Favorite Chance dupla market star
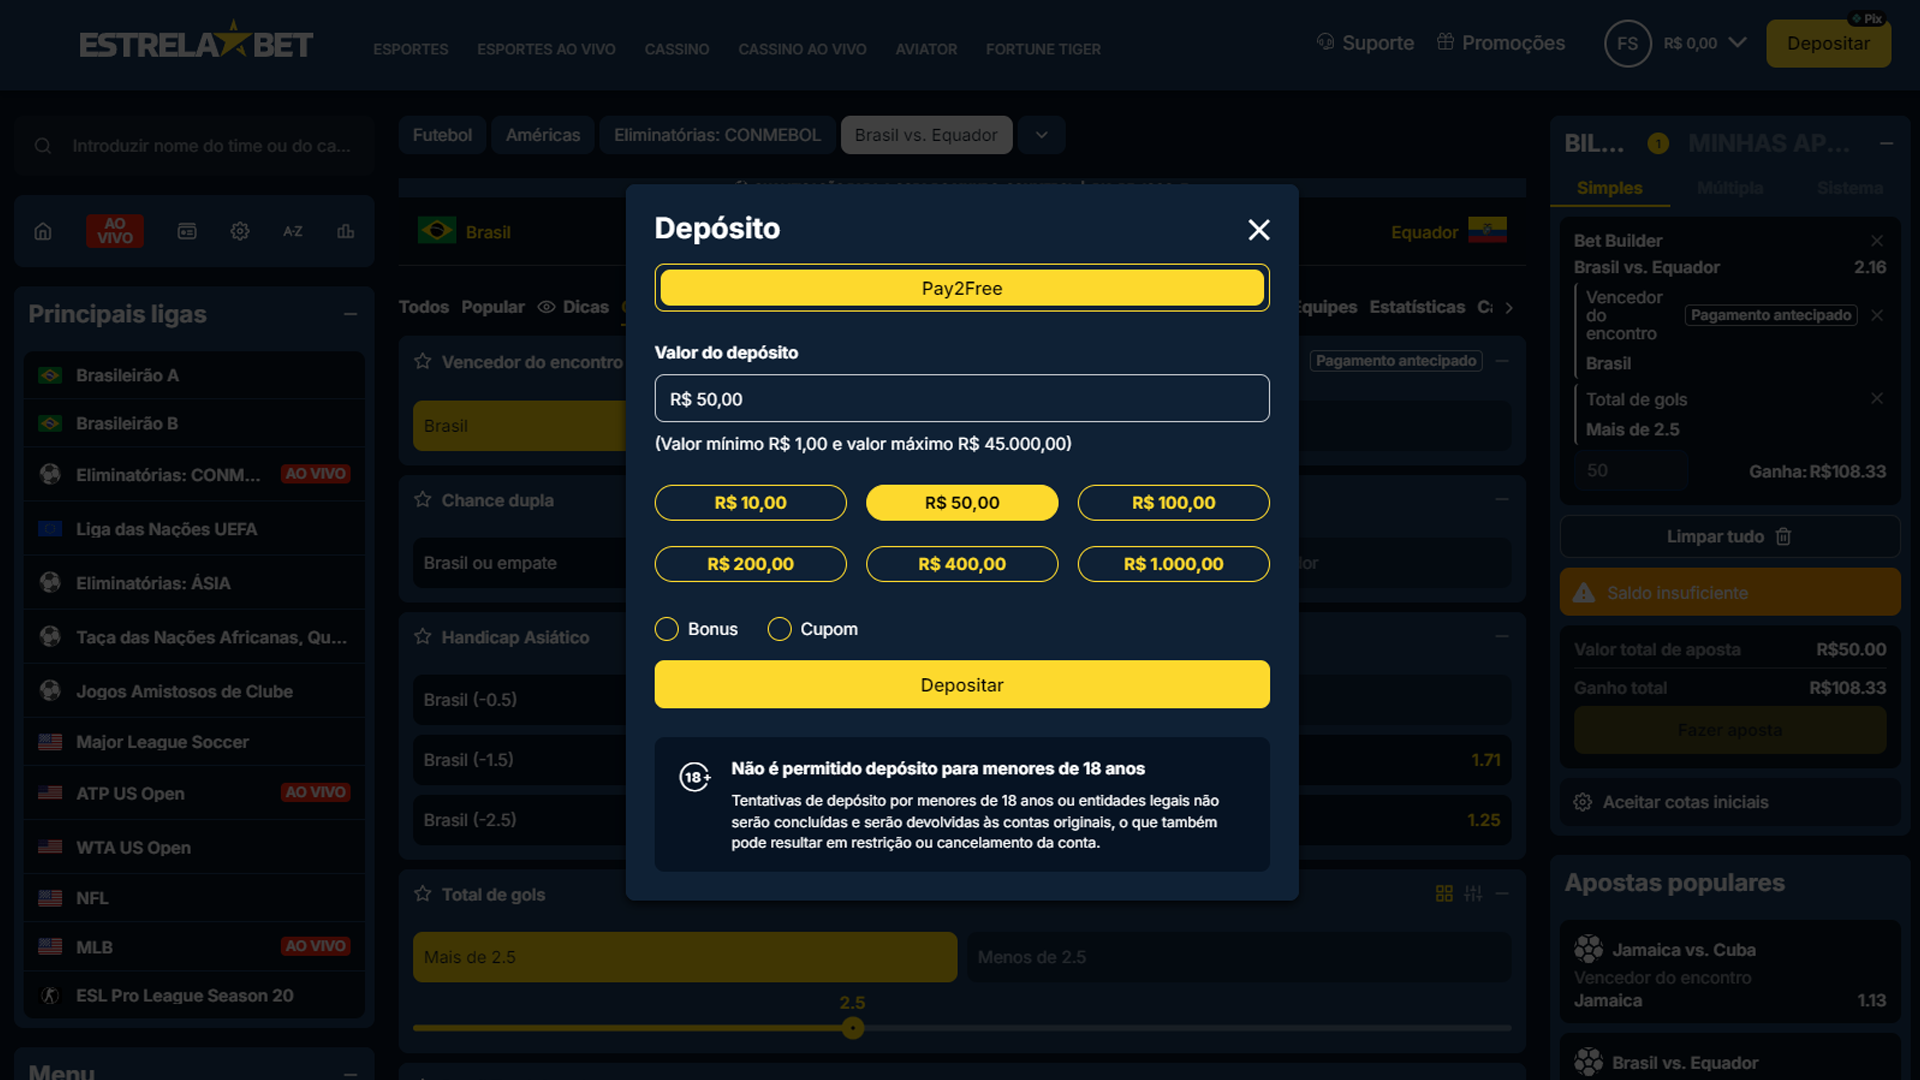Image resolution: width=1920 pixels, height=1080 pixels. click(423, 499)
